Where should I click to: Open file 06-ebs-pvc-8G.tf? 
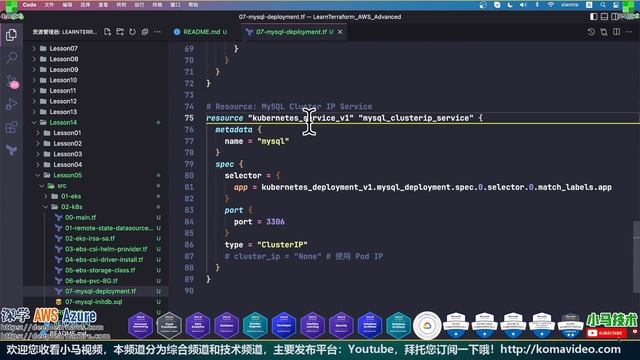pyautogui.click(x=91, y=281)
